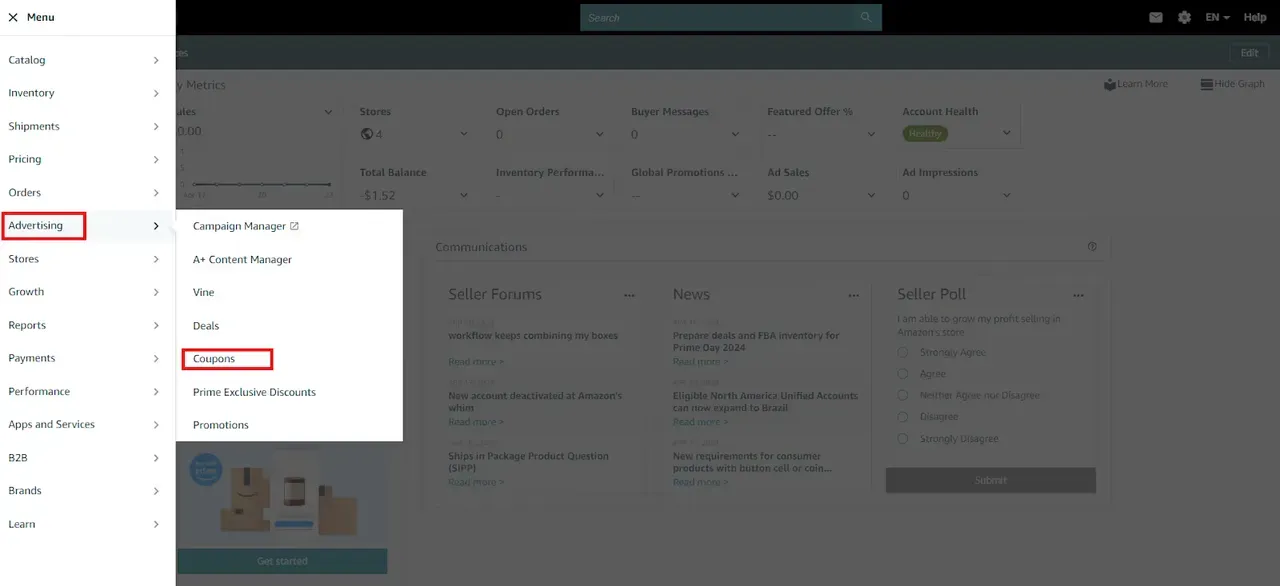Image resolution: width=1280 pixels, height=586 pixels.
Task: Click the Get started button
Action: click(282, 561)
